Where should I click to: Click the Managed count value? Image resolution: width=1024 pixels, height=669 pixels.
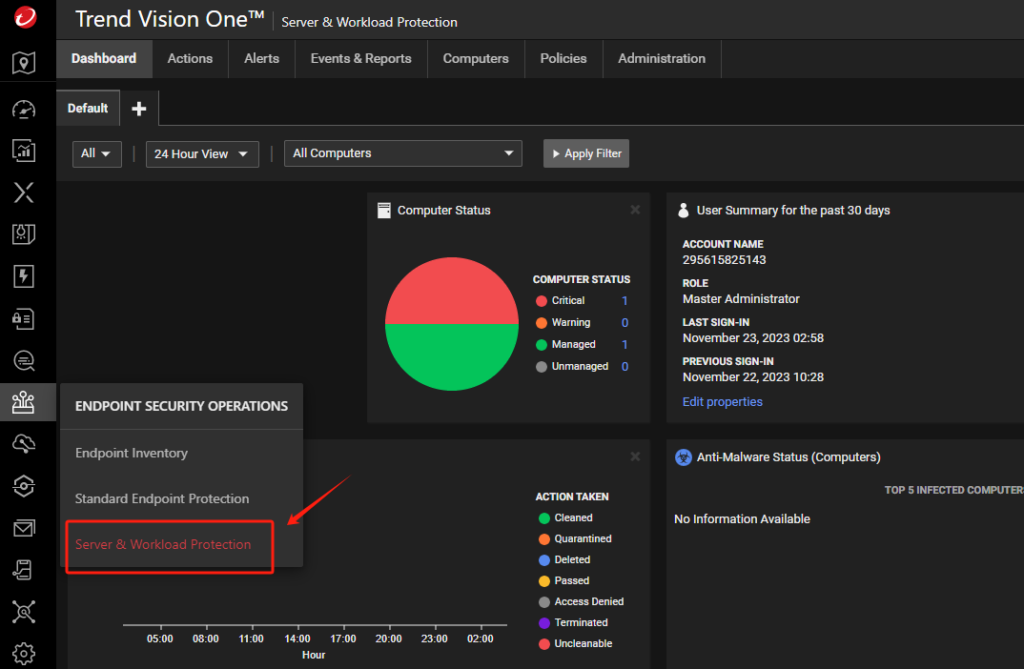click(x=624, y=344)
